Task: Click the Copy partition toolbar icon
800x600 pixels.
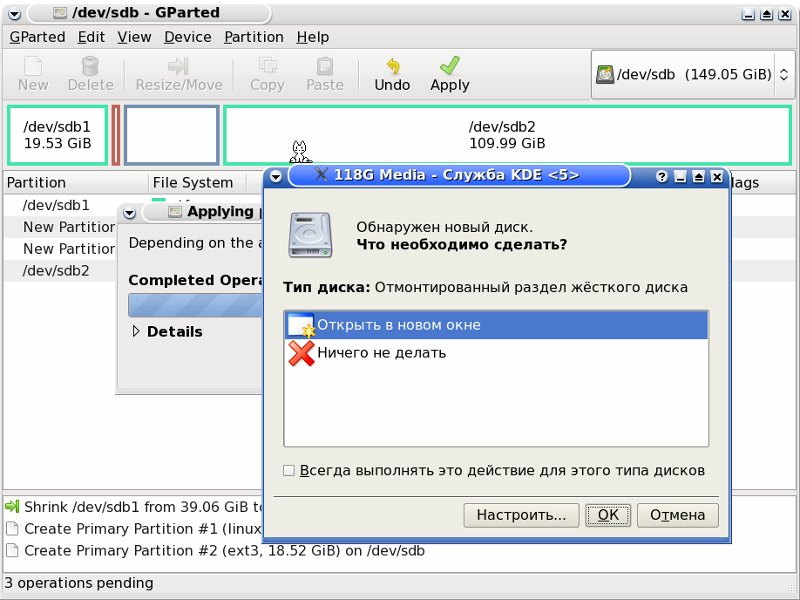Action: pyautogui.click(x=267, y=66)
